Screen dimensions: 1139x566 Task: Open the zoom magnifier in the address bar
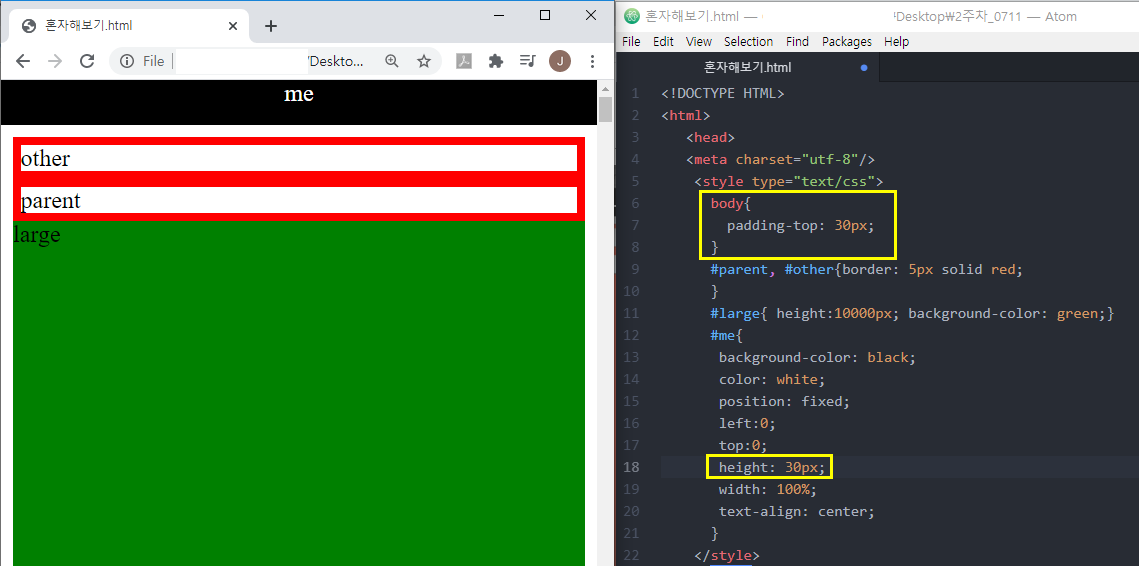[392, 61]
